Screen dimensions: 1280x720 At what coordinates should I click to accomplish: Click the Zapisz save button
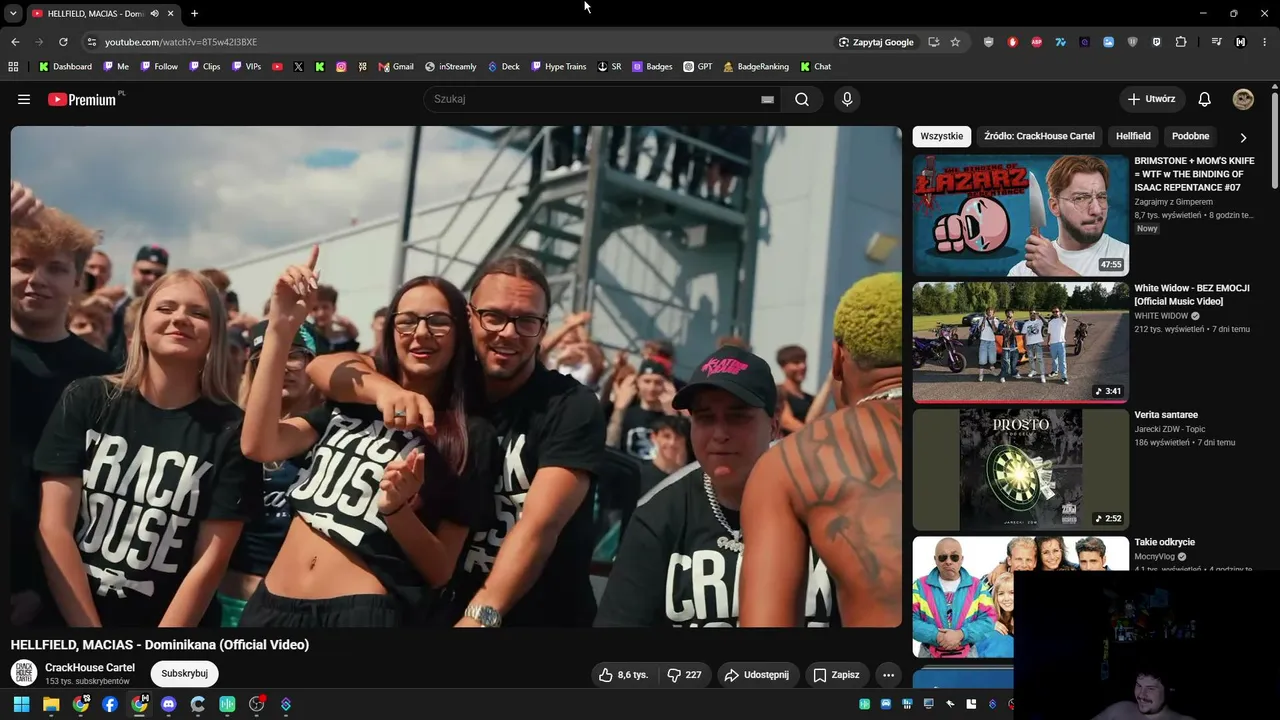coord(836,675)
